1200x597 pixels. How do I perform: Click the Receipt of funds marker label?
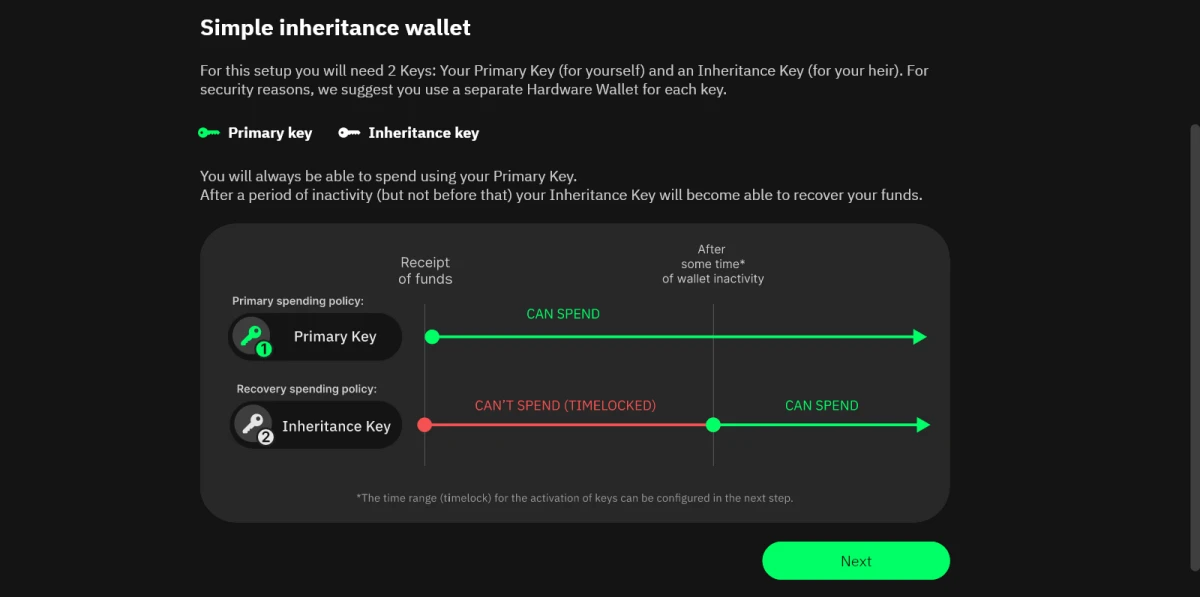(x=425, y=271)
